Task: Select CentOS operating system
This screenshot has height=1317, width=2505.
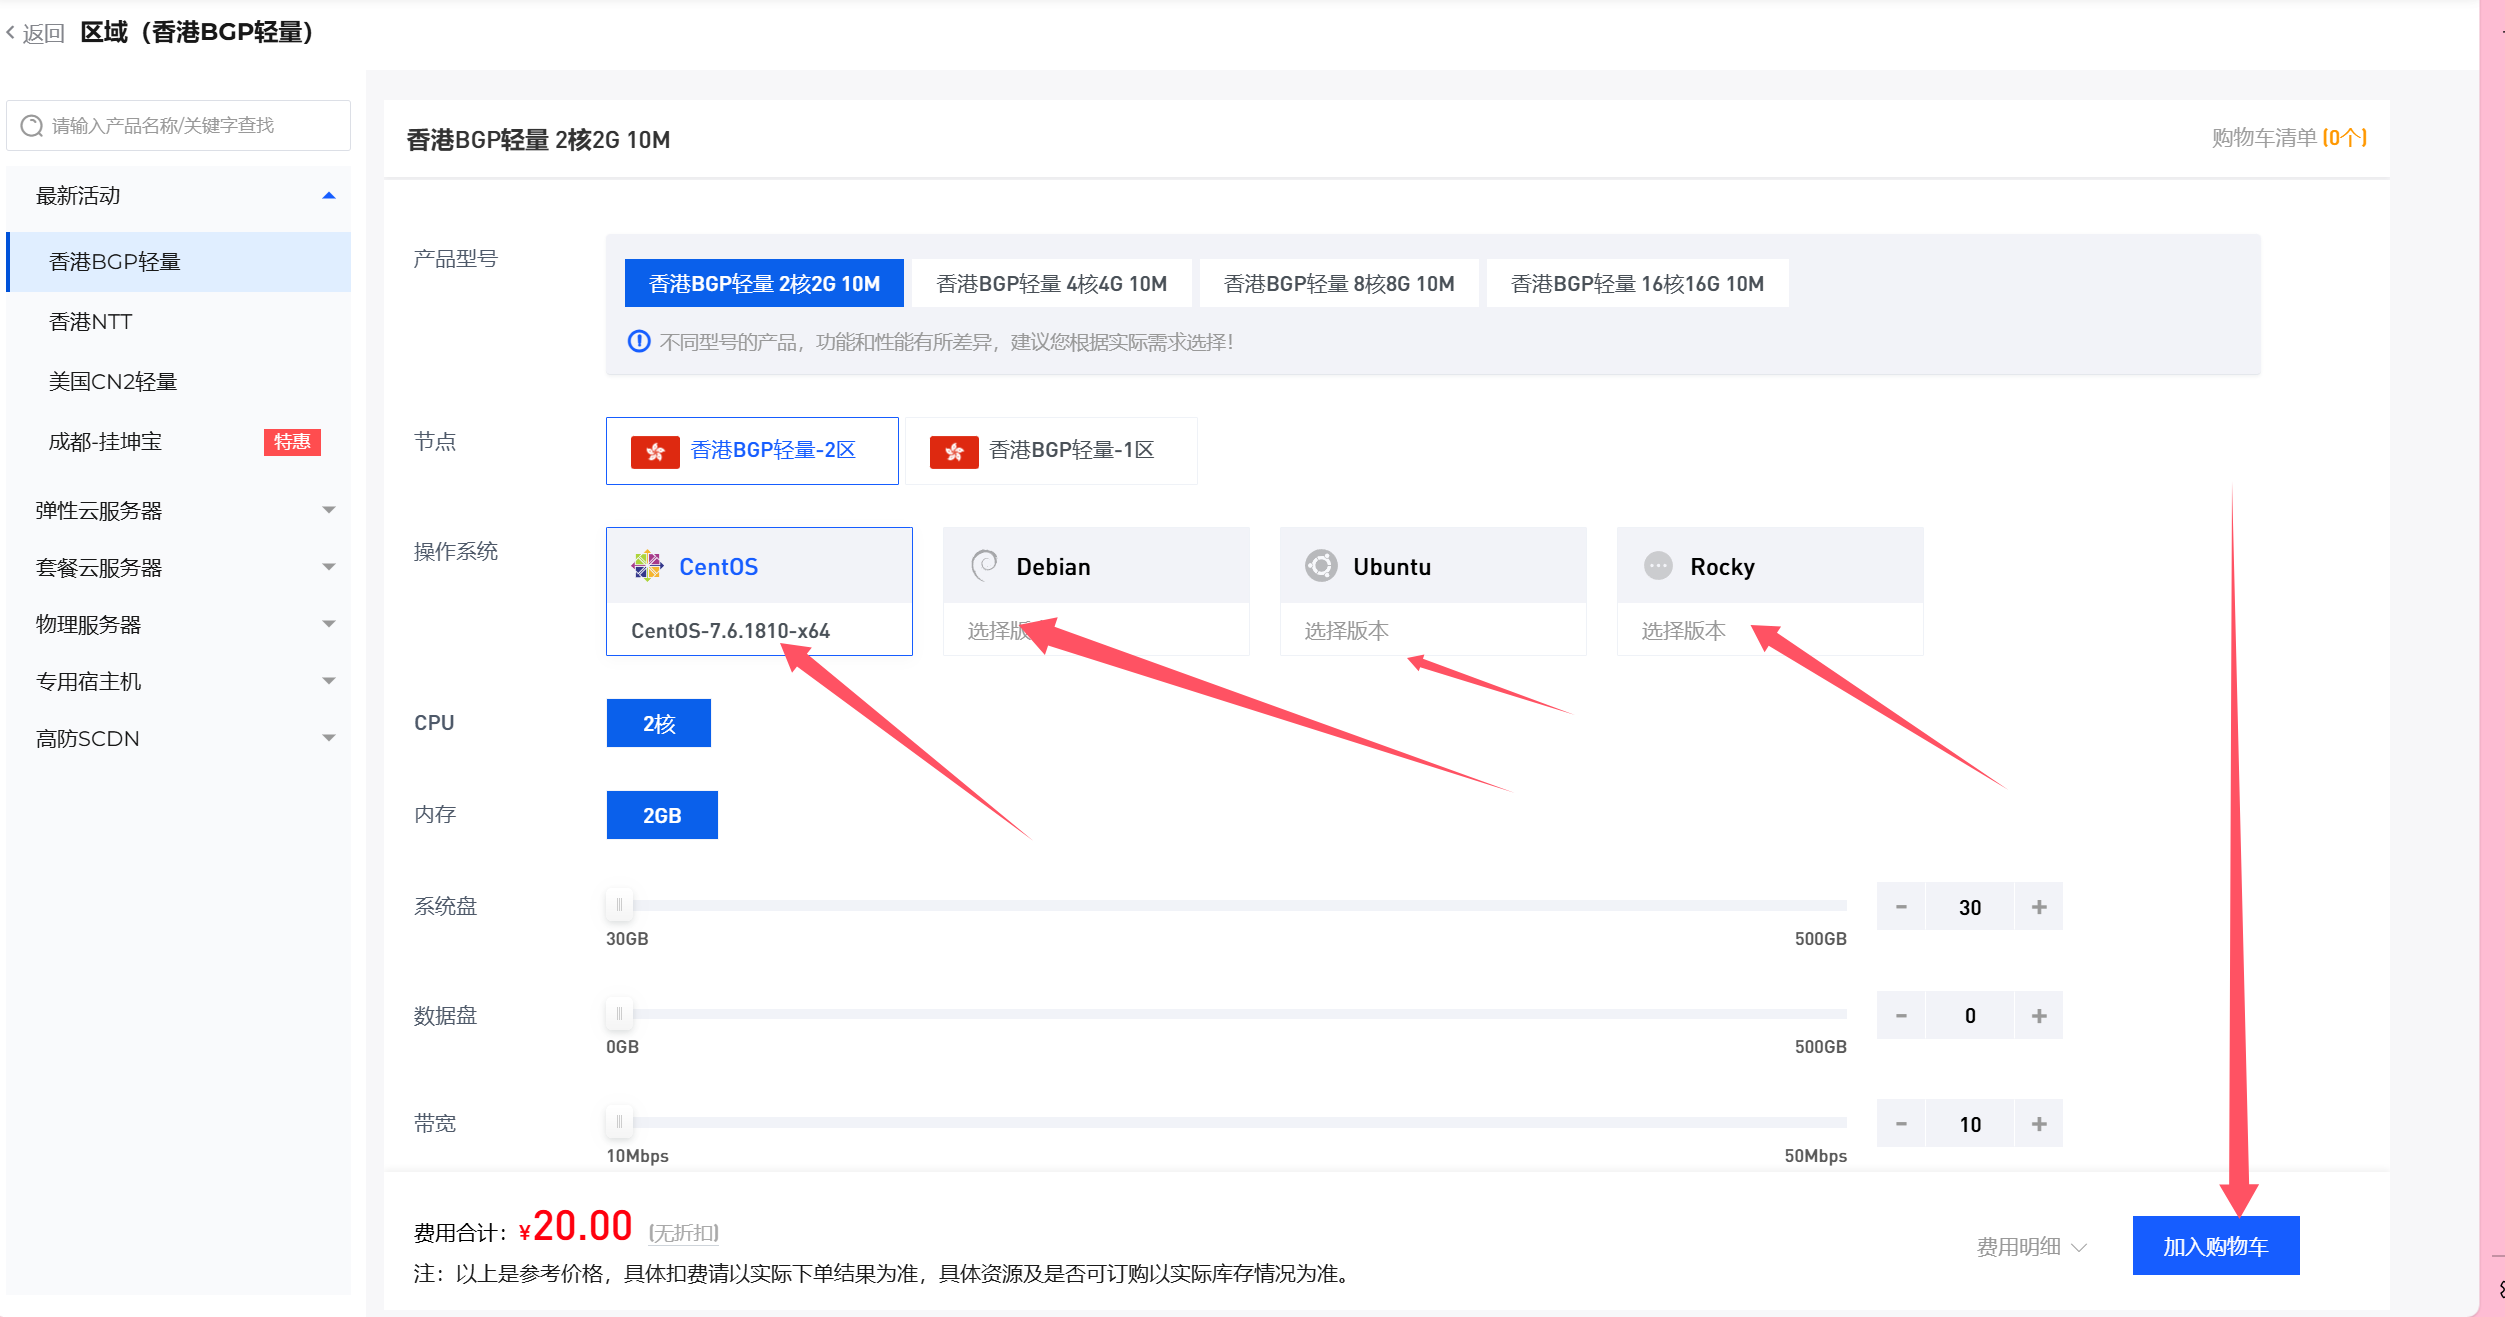Action: (759, 566)
